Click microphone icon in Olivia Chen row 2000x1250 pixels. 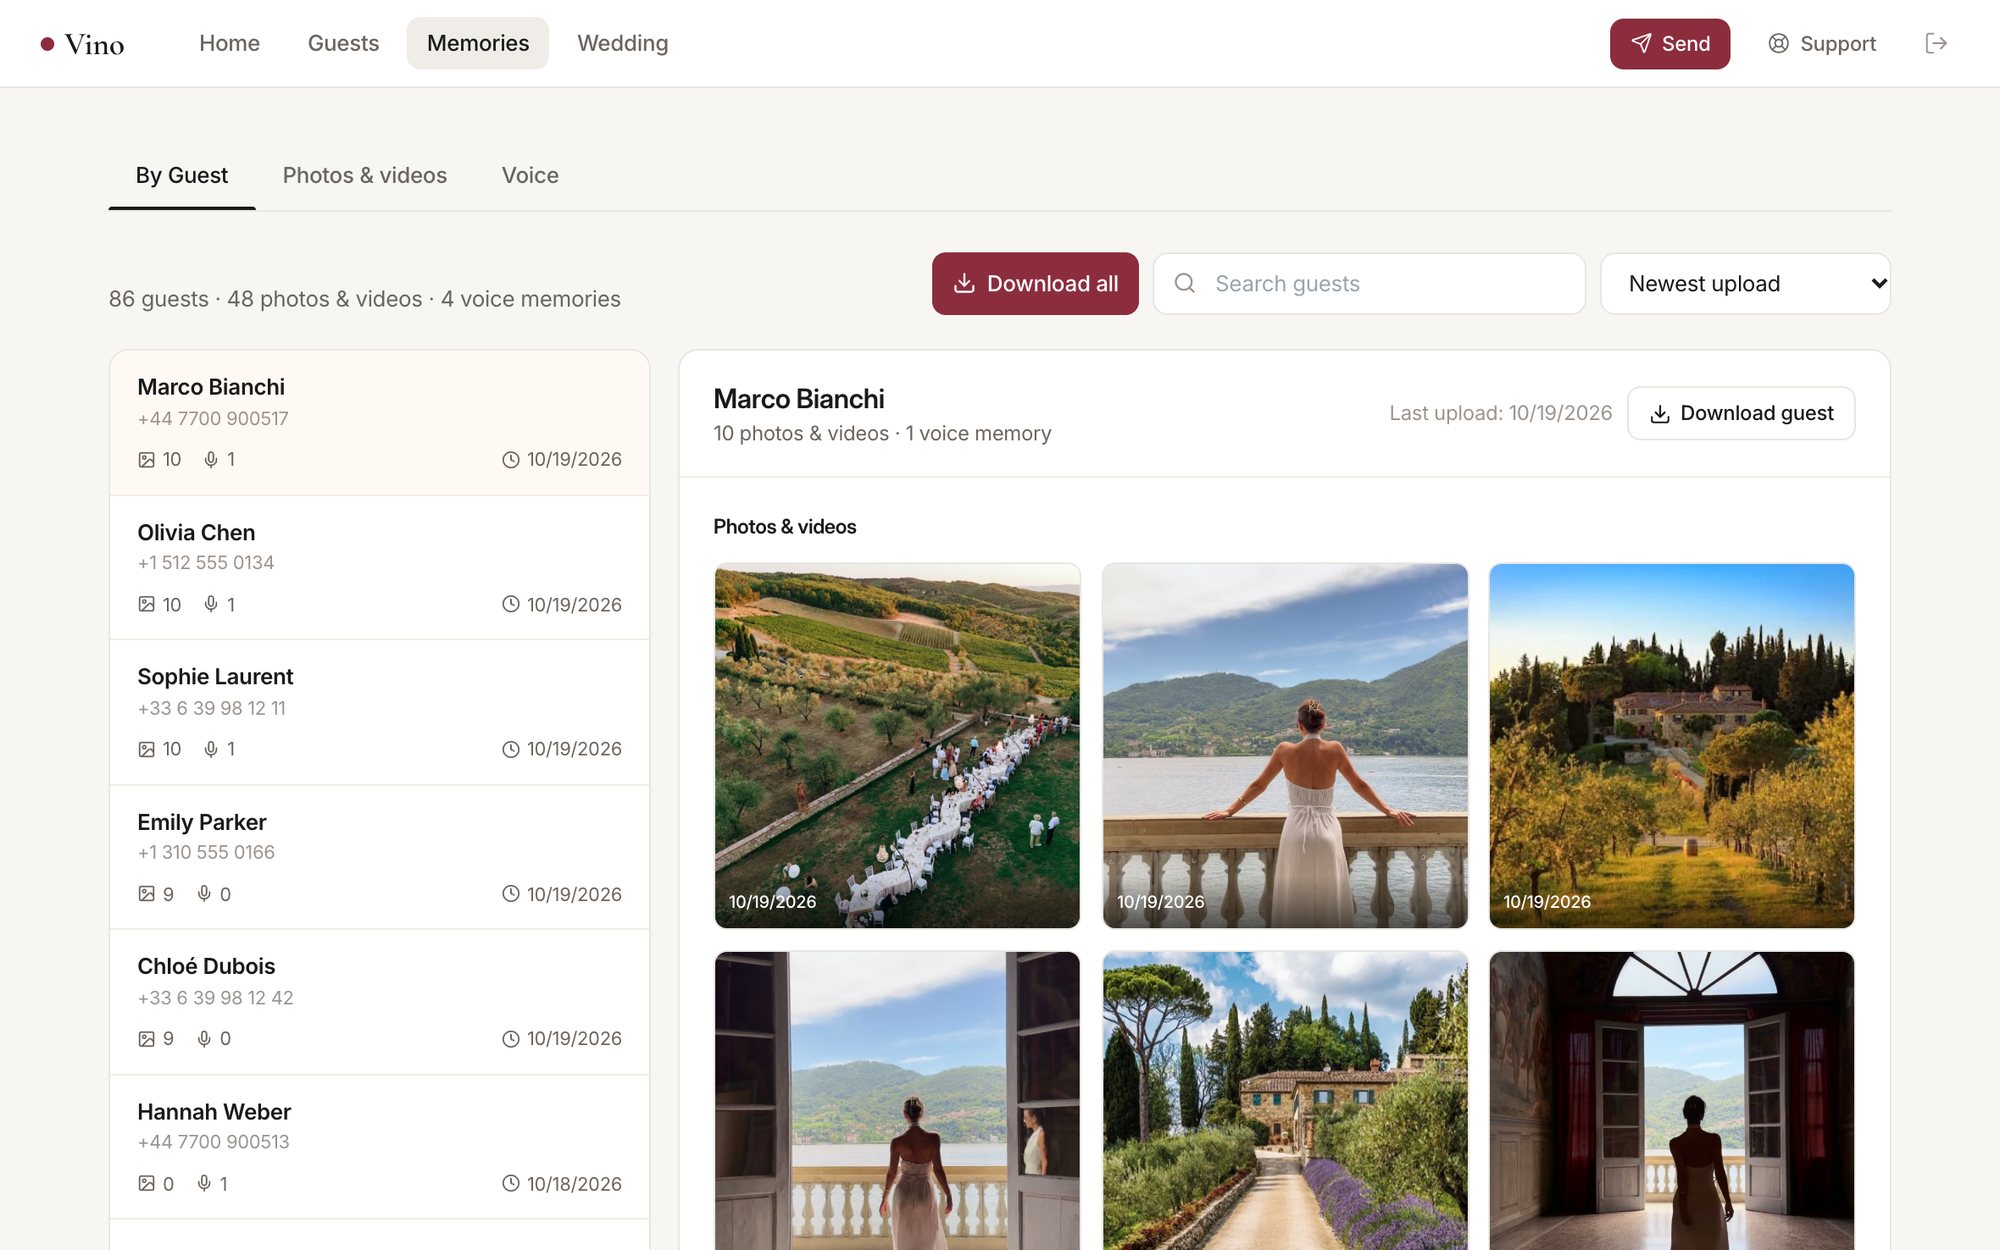click(211, 604)
